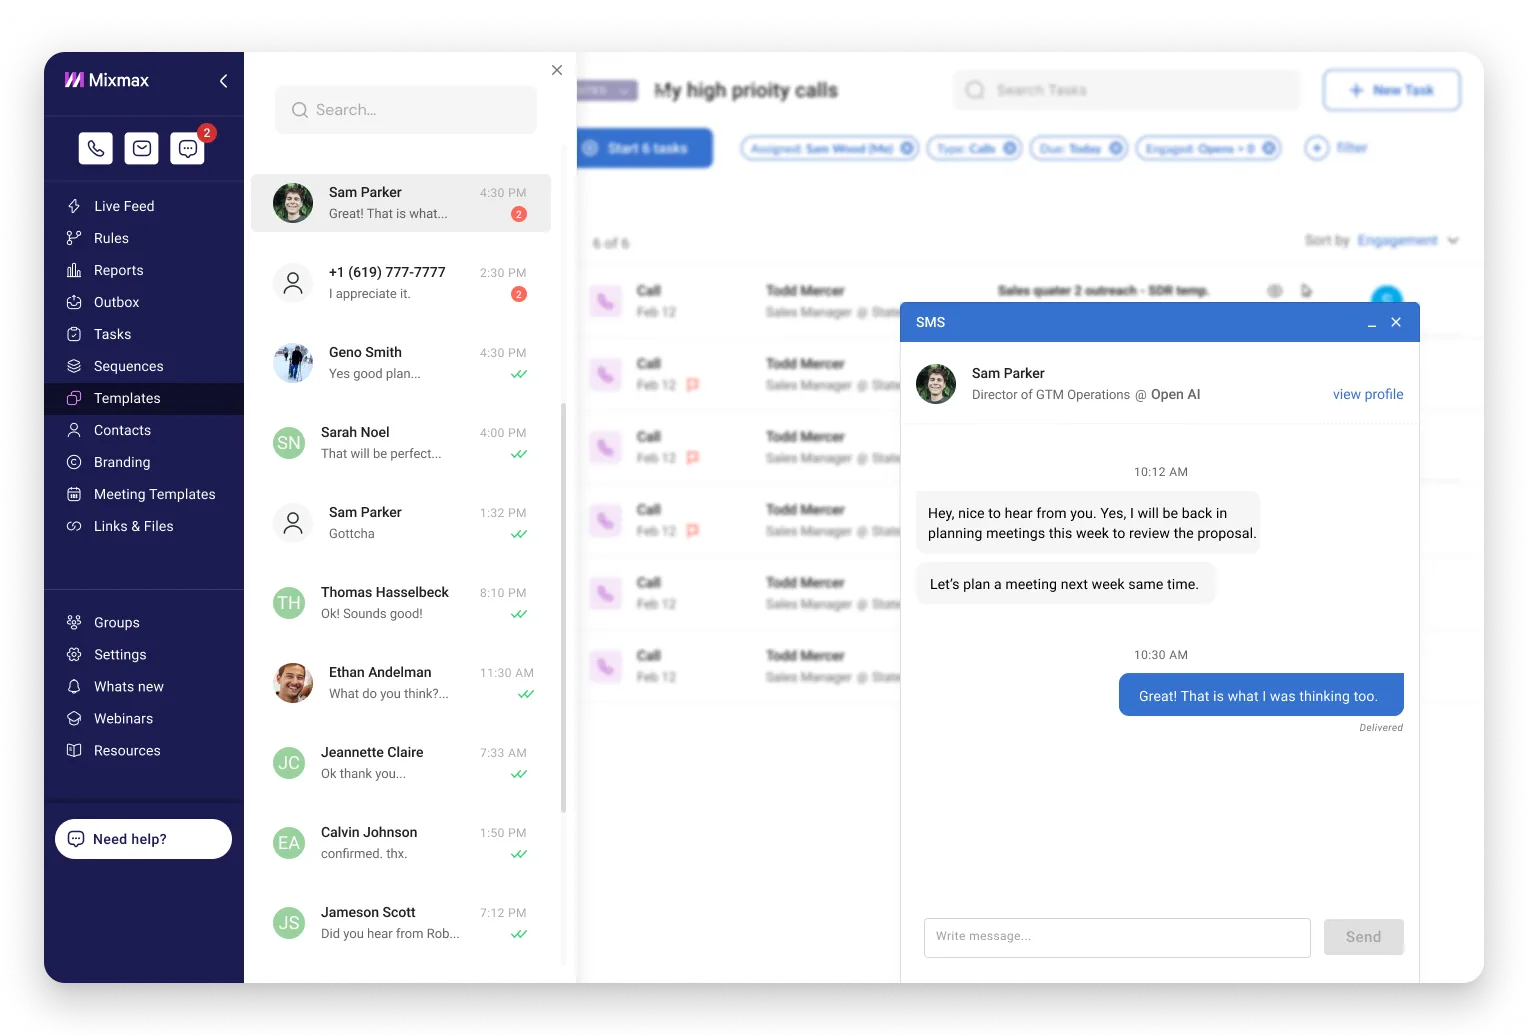Image resolution: width=1528 pixels, height=1035 pixels.
Task: Collapse the Mixmax sidebar with the chevron
Action: (x=223, y=81)
